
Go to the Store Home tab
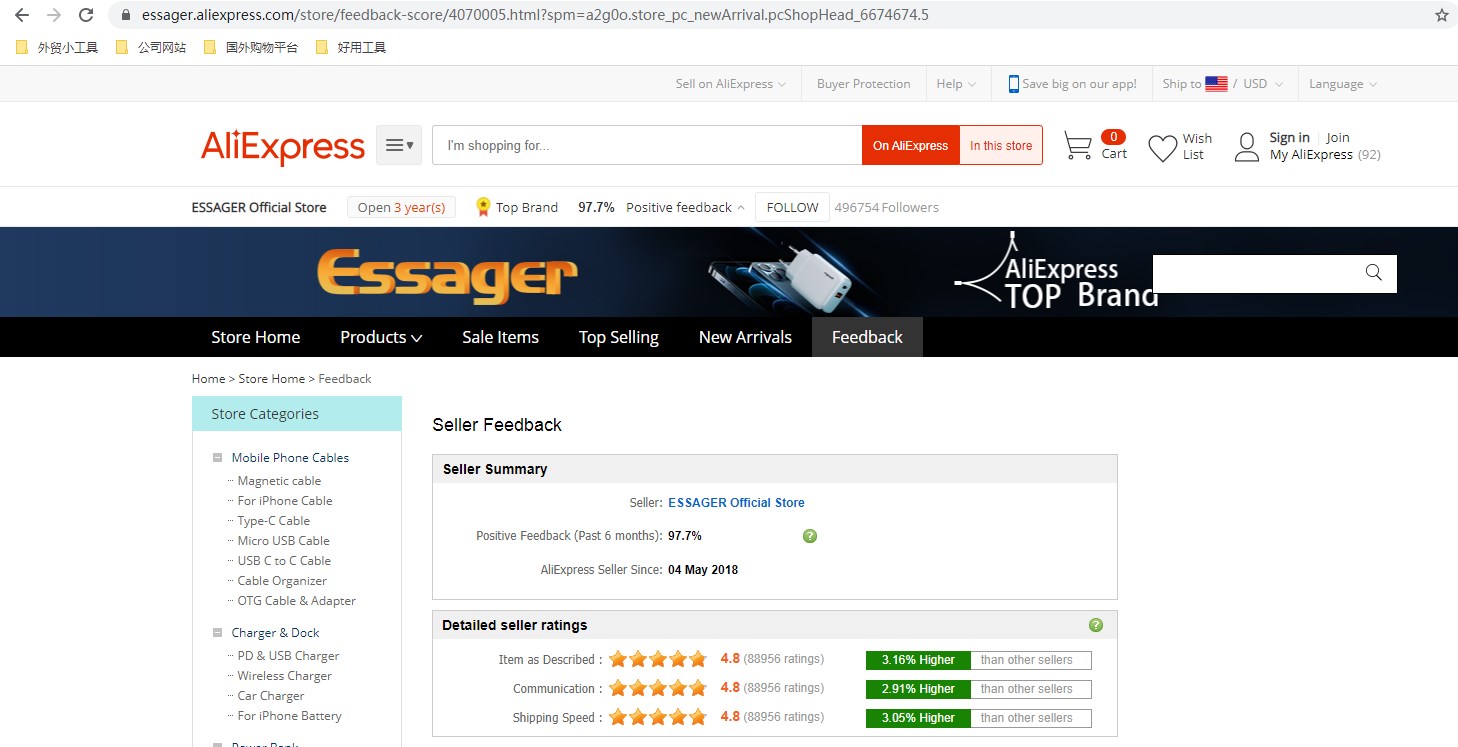pyautogui.click(x=255, y=337)
